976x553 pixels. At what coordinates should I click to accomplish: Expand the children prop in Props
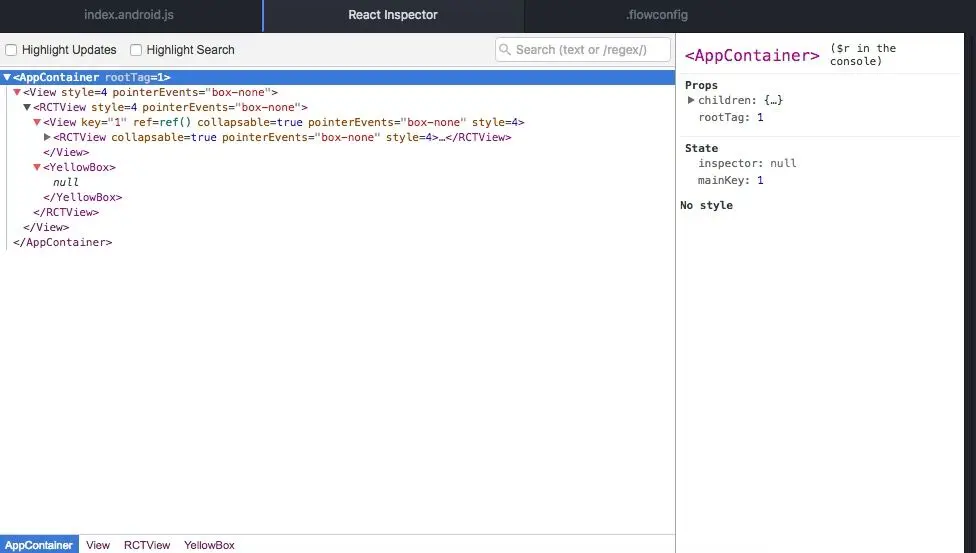pos(691,100)
